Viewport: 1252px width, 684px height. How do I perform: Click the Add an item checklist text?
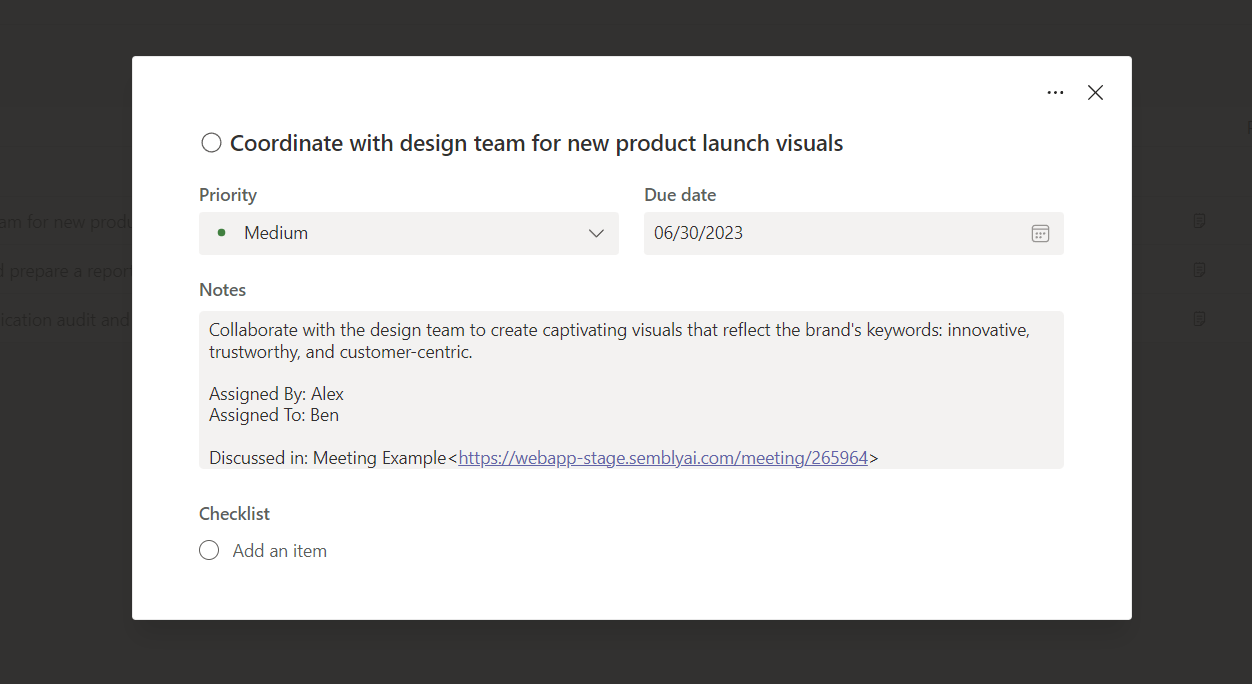click(279, 550)
